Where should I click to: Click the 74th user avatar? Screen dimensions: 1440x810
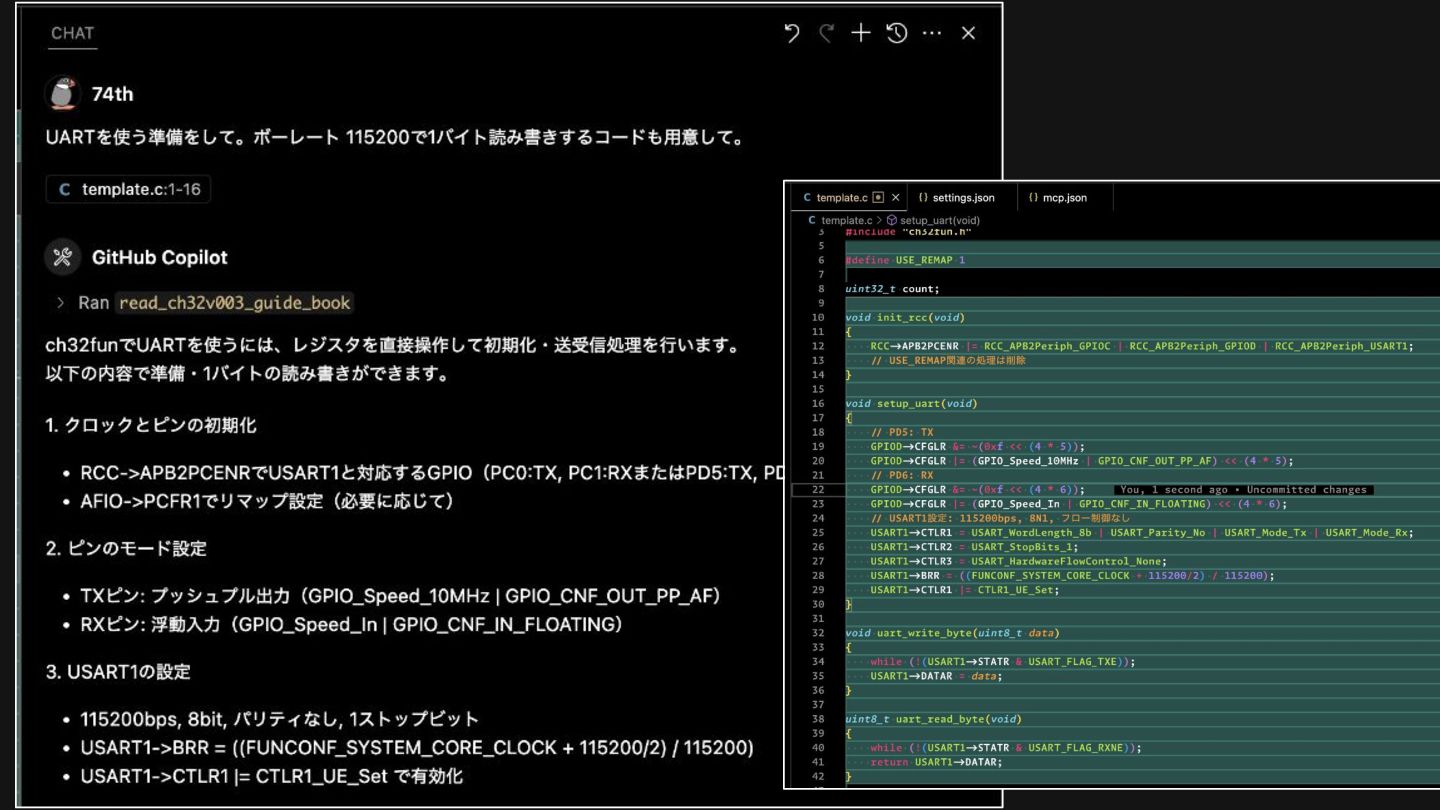[62, 94]
